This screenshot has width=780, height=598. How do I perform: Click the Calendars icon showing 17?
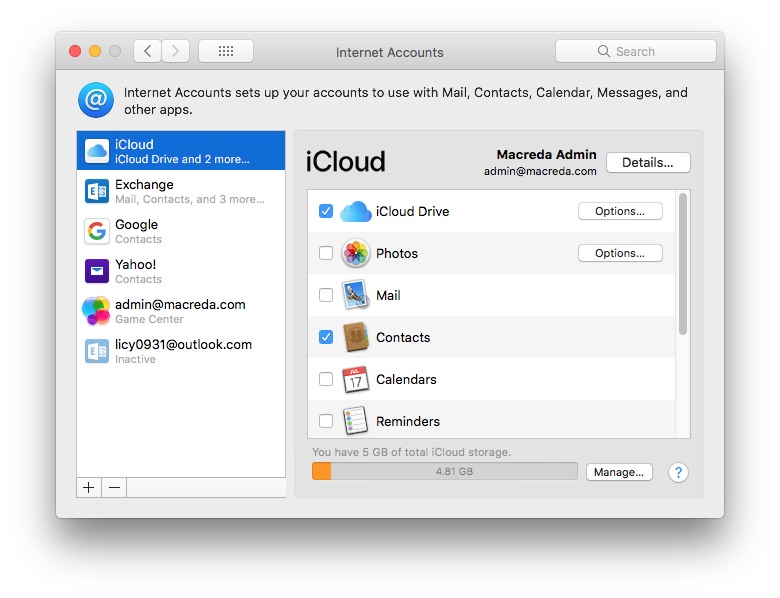pyautogui.click(x=356, y=379)
